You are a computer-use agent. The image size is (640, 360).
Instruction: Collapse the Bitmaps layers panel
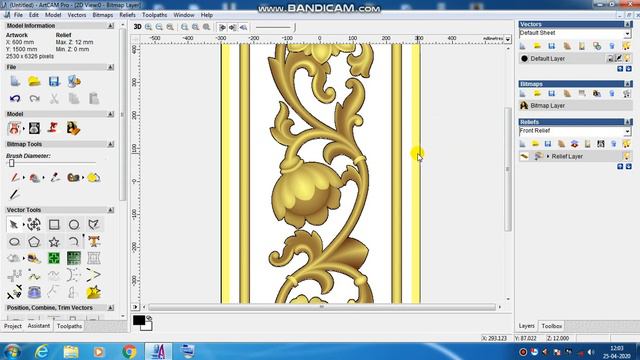pos(628,84)
